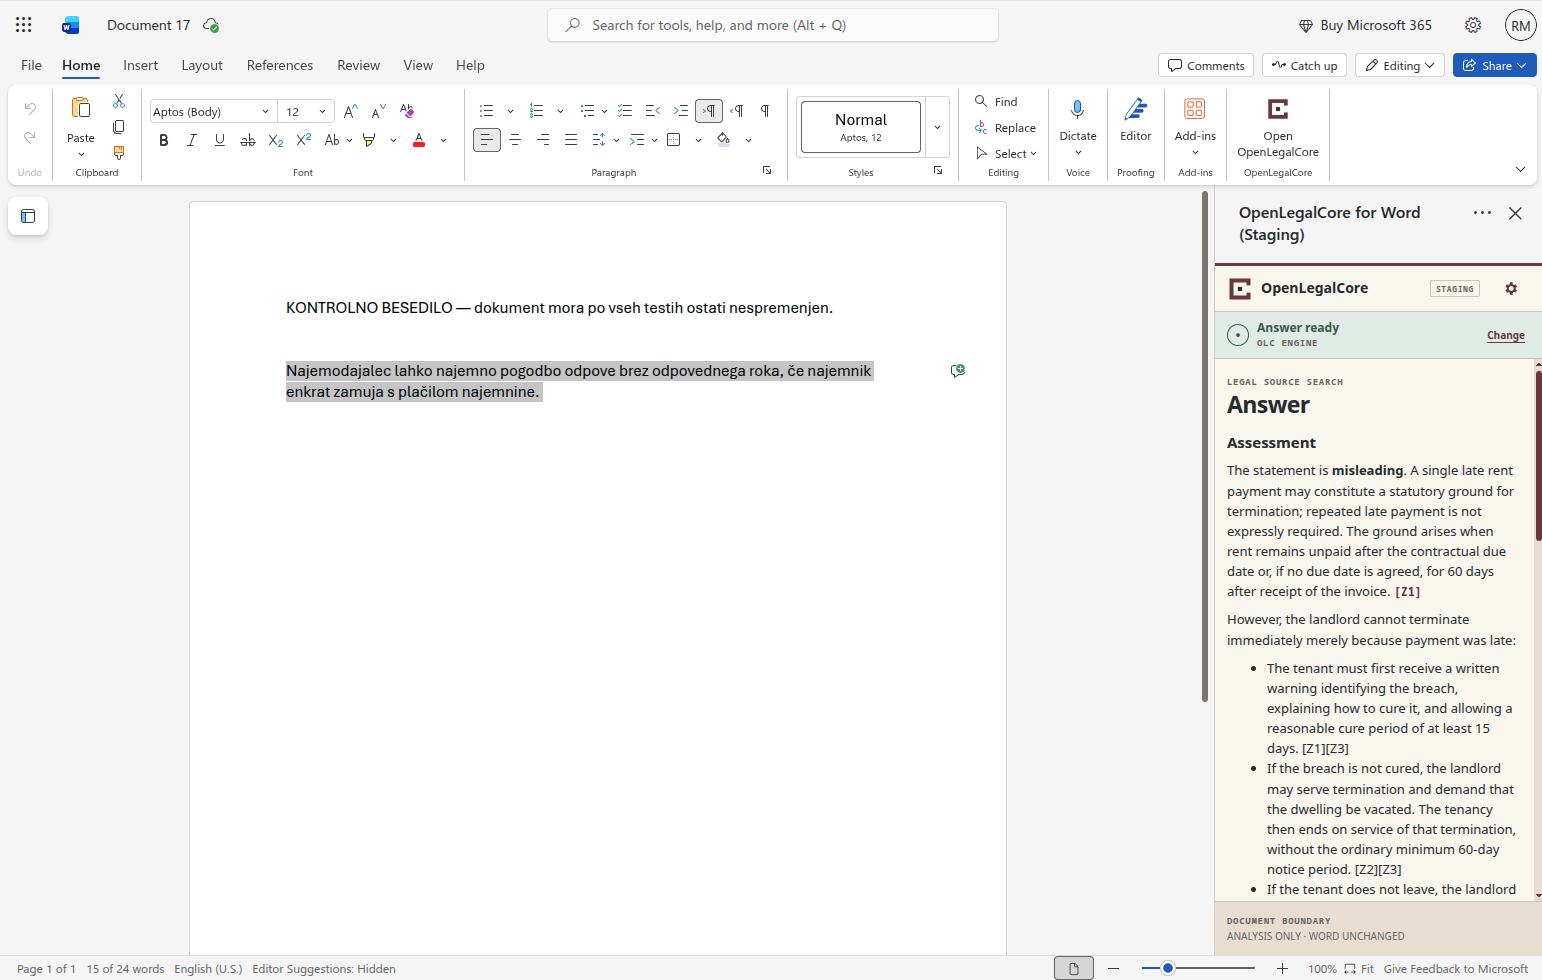The height and width of the screenshot is (980, 1542).
Task: Open the Dictate microphone
Action: [1078, 110]
